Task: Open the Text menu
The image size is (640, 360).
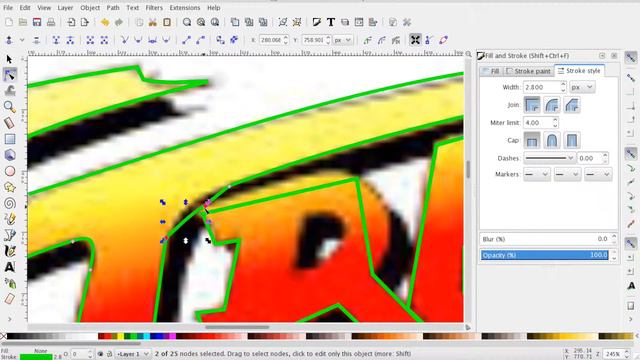Action: (132, 8)
